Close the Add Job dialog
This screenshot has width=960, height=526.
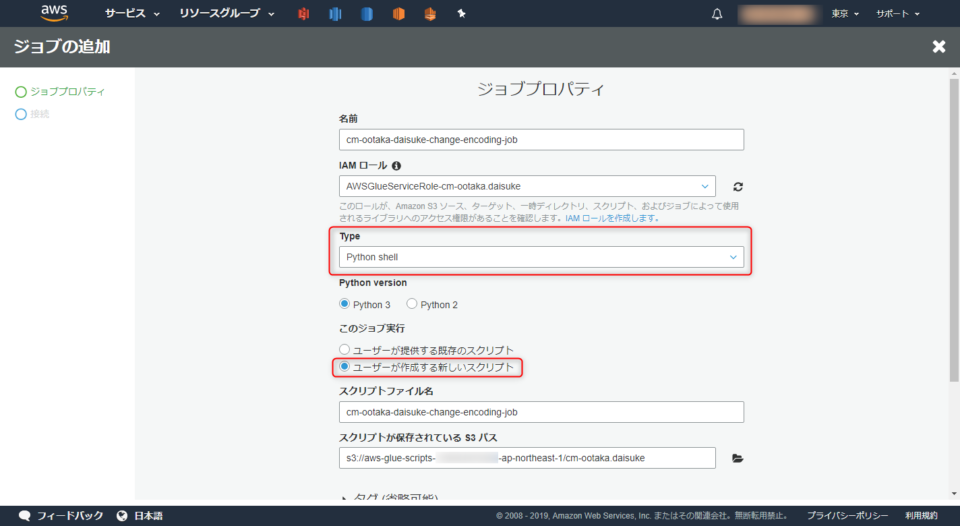click(x=938, y=47)
